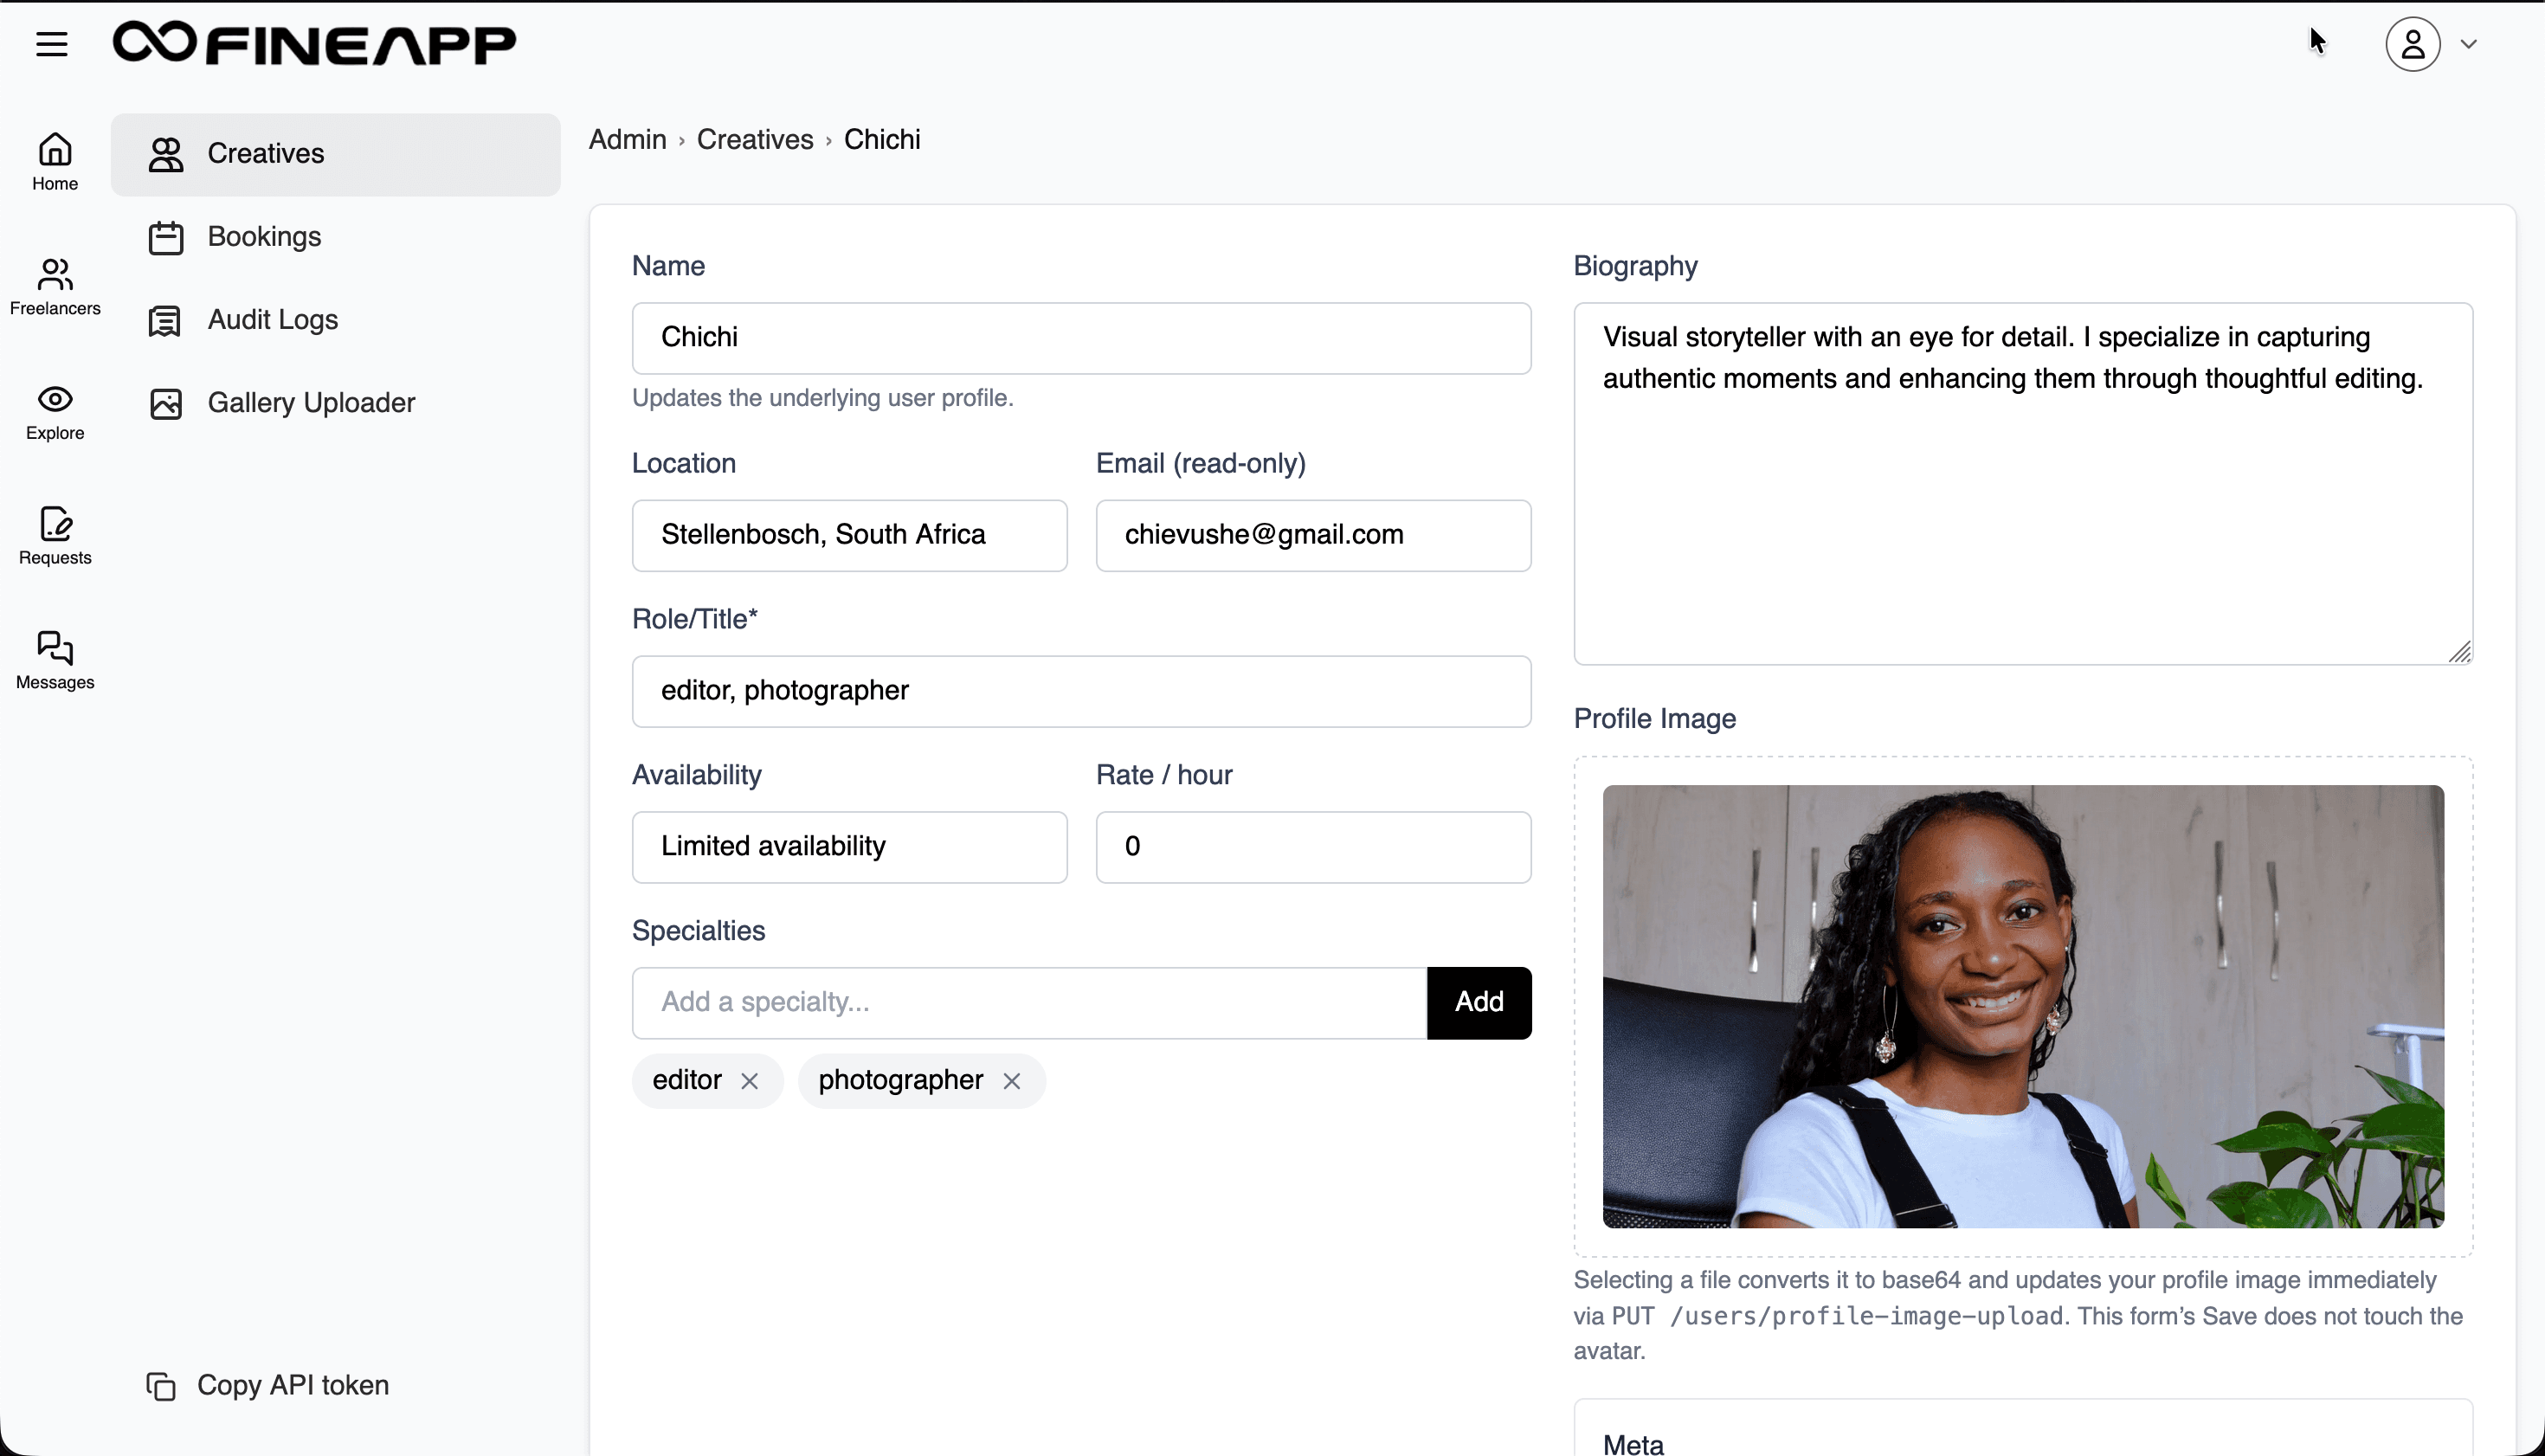Remove the editor specialty tag

pyautogui.click(x=750, y=1081)
